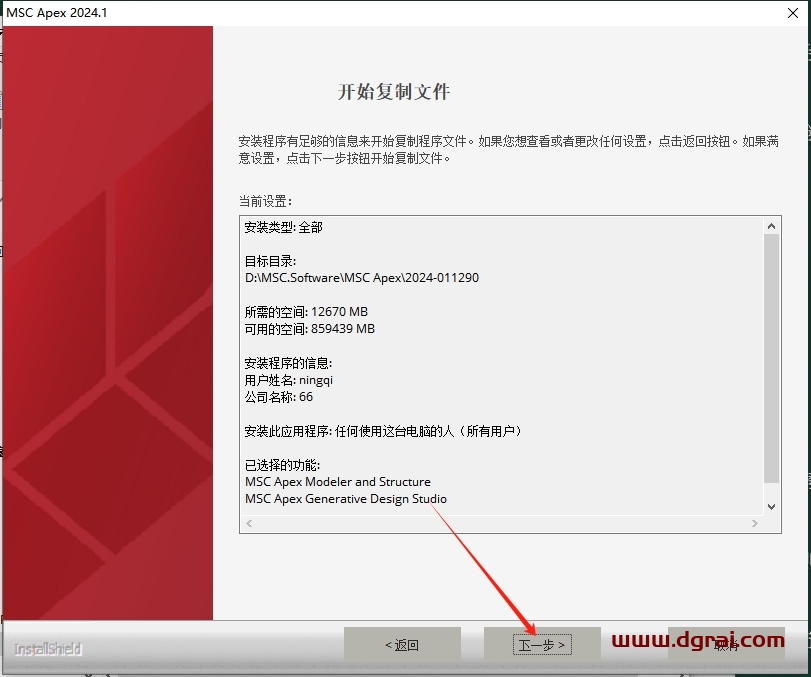Click the MSC Apex 2024.1 window title

coord(57,13)
